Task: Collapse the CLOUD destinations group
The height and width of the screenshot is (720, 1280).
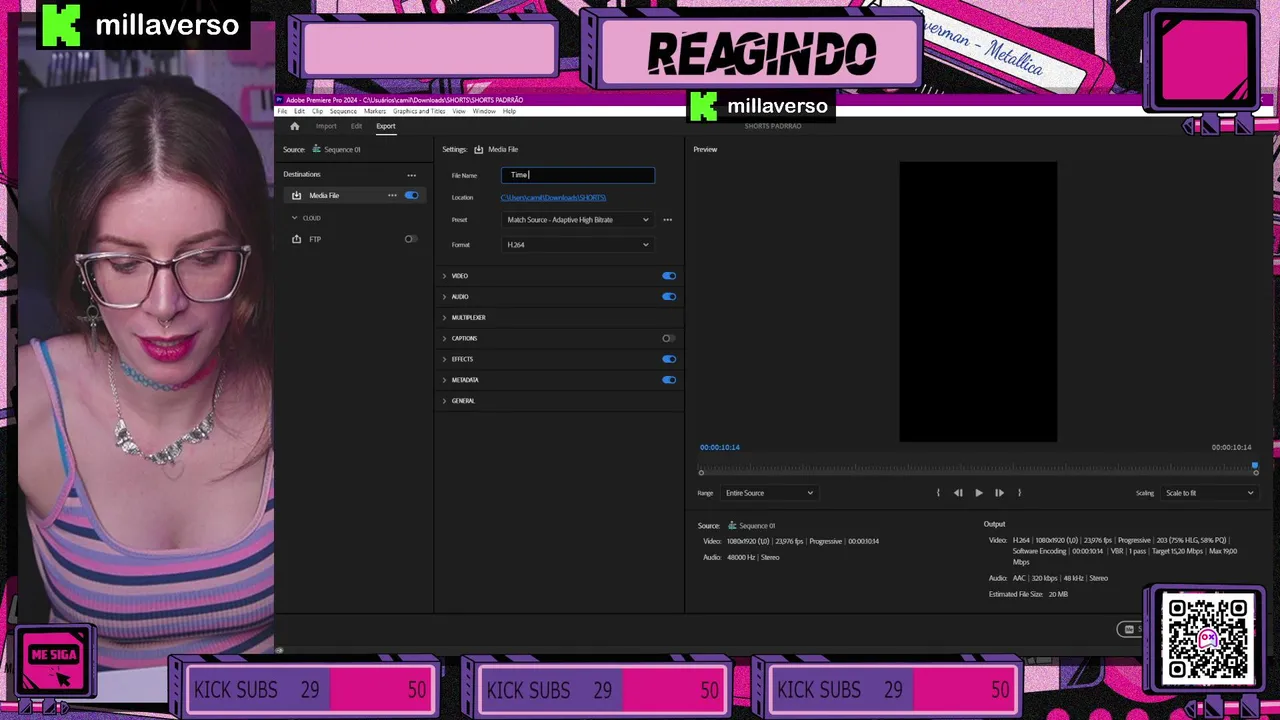Action: click(295, 218)
